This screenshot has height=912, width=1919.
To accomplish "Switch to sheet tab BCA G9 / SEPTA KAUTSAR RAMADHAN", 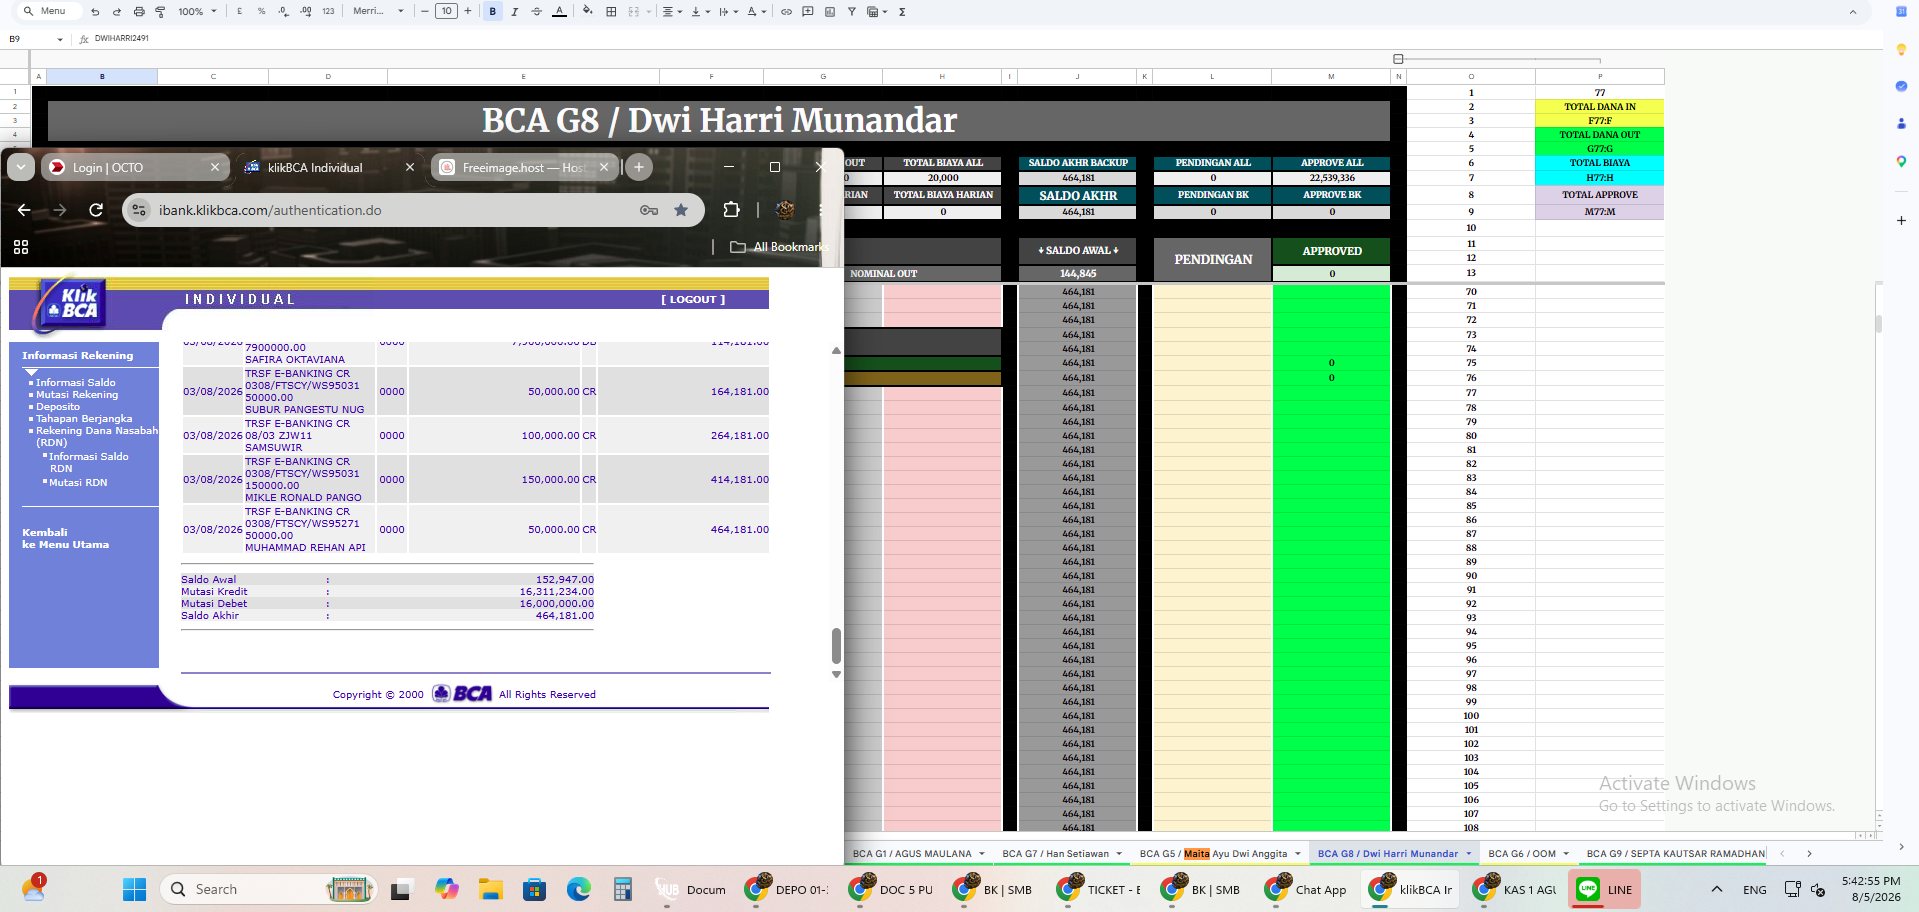I will pos(1675,854).
